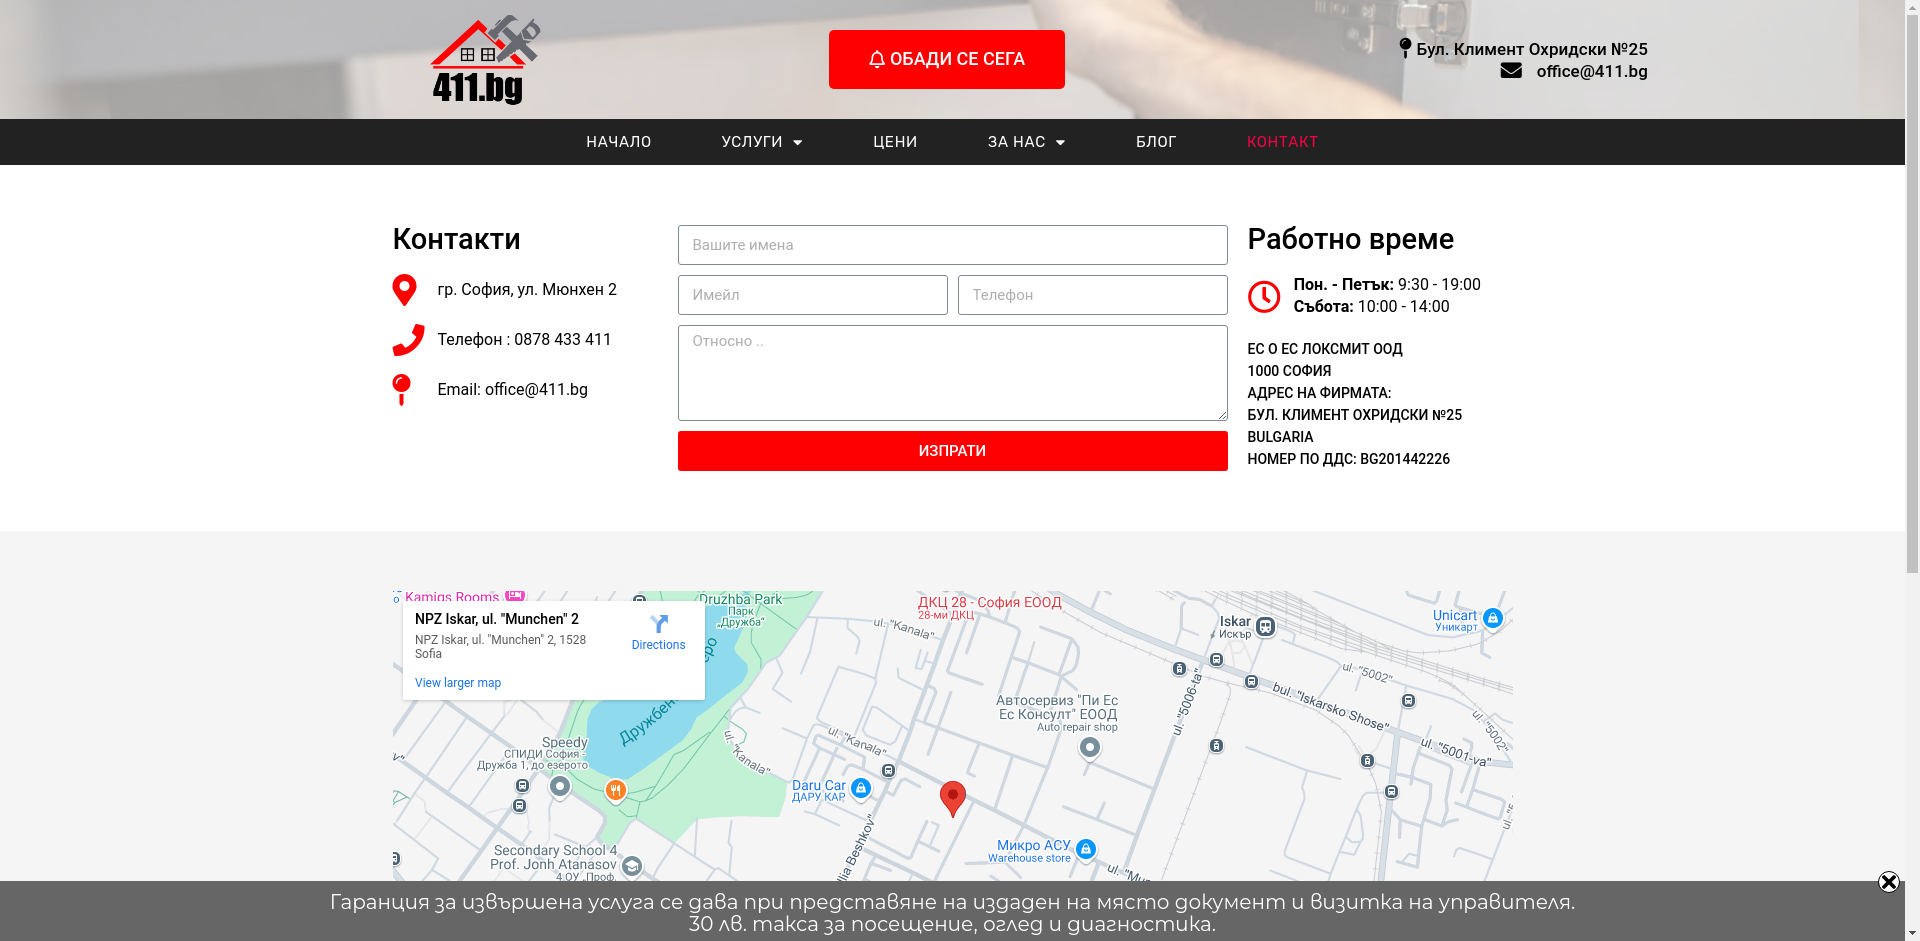The height and width of the screenshot is (941, 1920).
Task: Click the red phone icon
Action: click(x=408, y=340)
